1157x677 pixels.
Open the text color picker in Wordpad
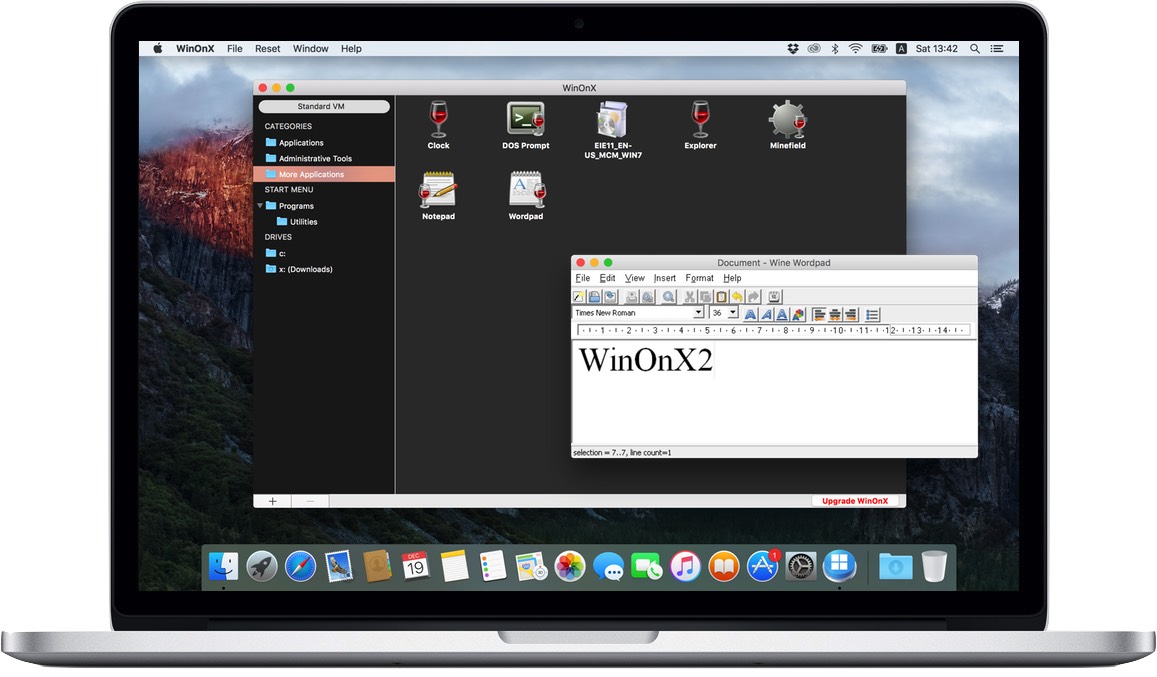coord(798,315)
